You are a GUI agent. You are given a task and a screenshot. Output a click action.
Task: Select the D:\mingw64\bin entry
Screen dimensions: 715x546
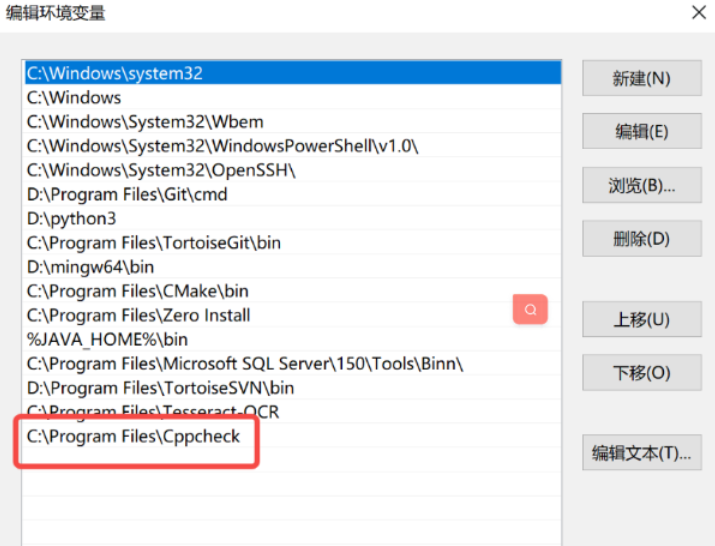click(x=293, y=266)
